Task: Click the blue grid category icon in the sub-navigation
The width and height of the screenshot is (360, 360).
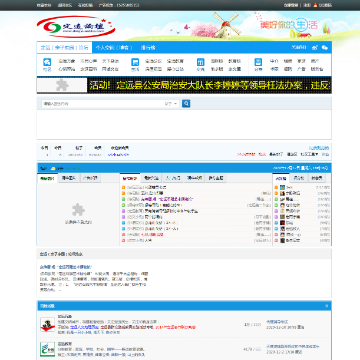Action: pyautogui.click(x=200, y=62)
